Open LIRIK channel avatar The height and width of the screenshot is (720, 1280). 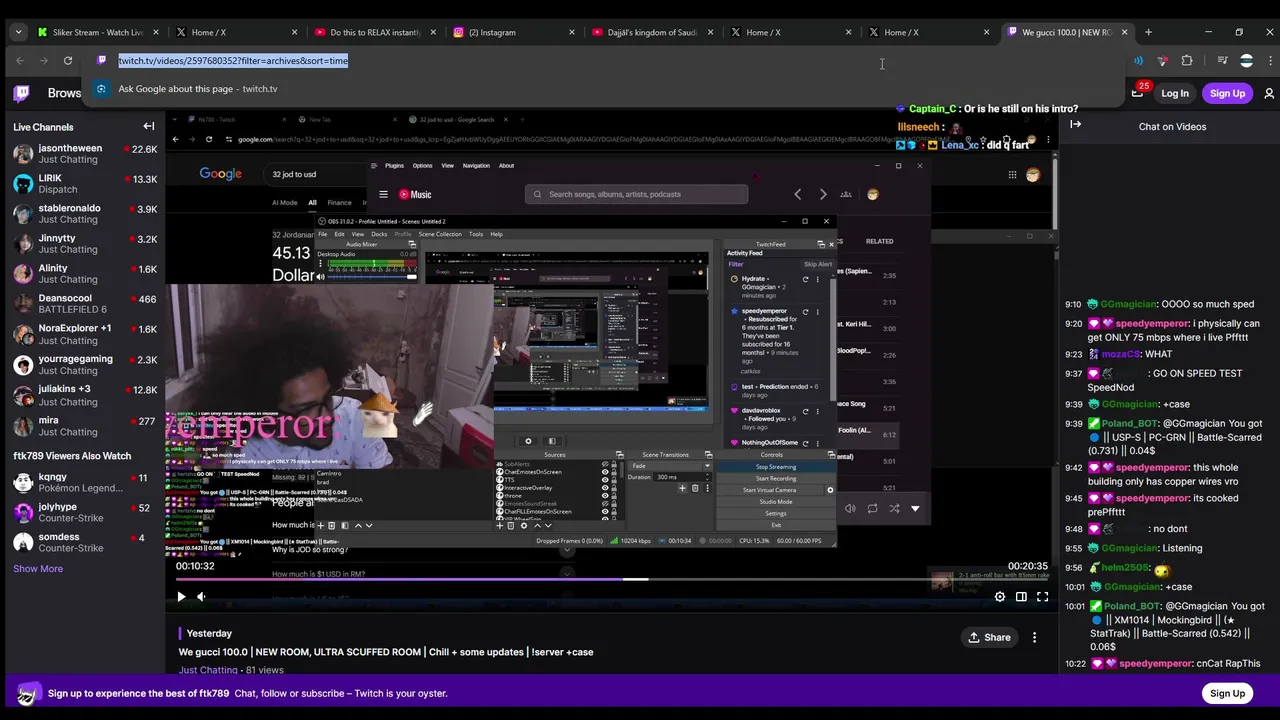[23, 184]
